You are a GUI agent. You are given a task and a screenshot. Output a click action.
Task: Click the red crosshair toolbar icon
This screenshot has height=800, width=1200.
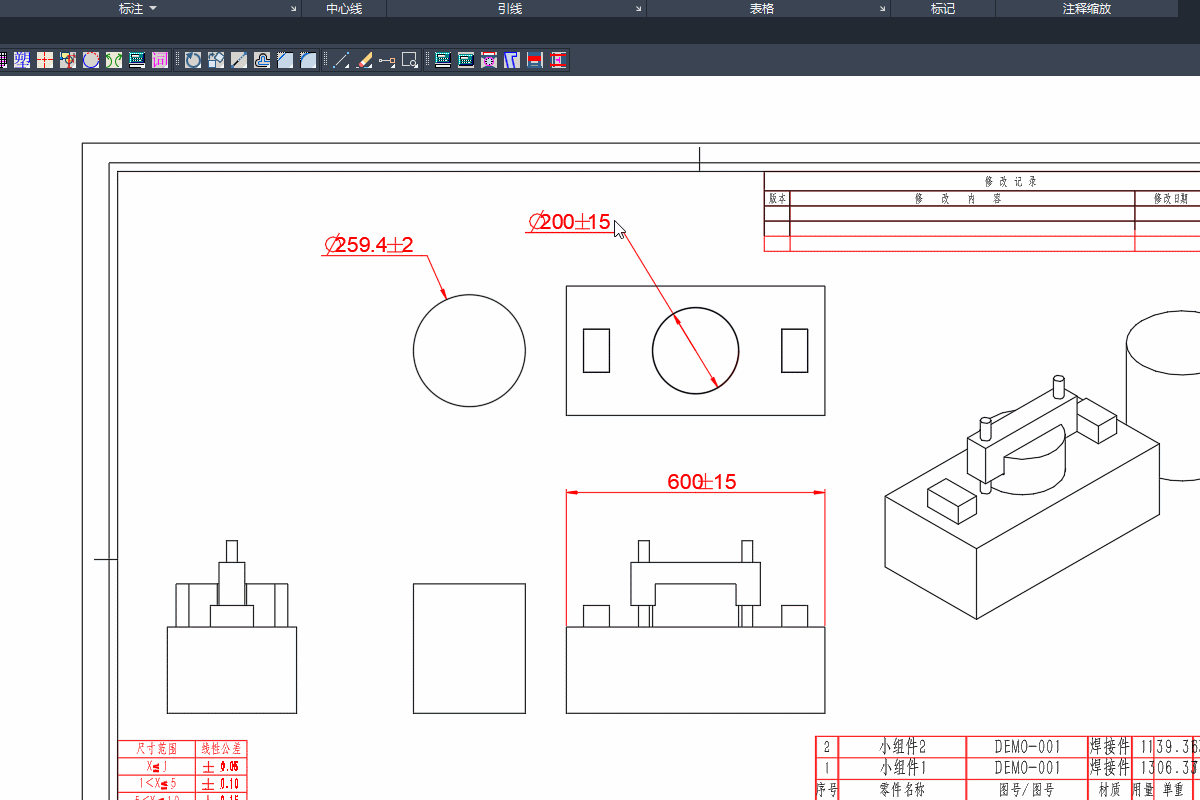(x=45, y=60)
